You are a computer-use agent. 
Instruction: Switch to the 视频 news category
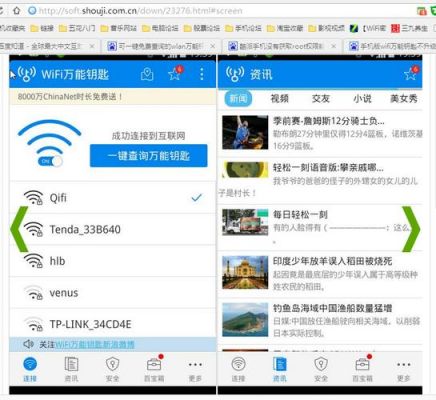pyautogui.click(x=279, y=99)
